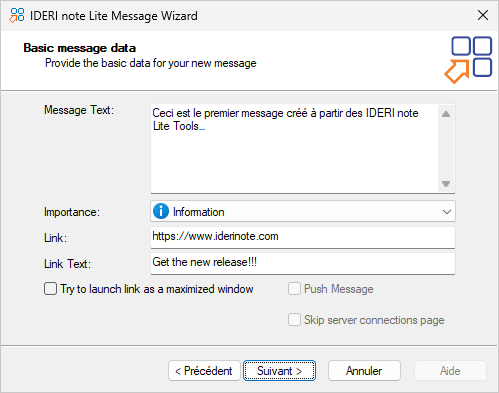Click the 'Link Text:' label
This screenshot has height=393, width=499.
point(67,264)
